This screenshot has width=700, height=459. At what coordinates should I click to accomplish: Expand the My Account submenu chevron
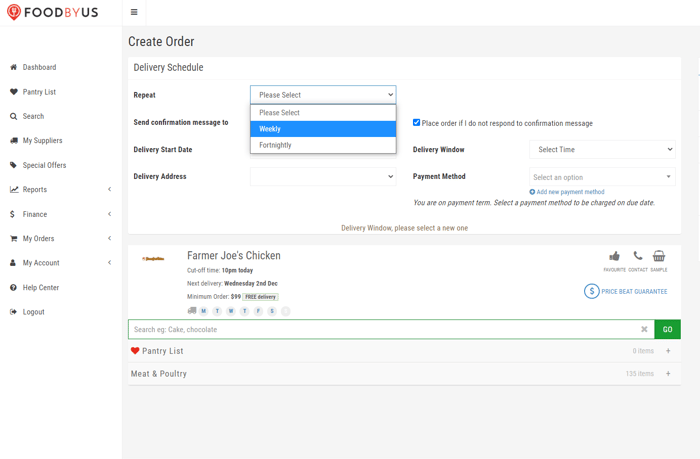coord(109,263)
